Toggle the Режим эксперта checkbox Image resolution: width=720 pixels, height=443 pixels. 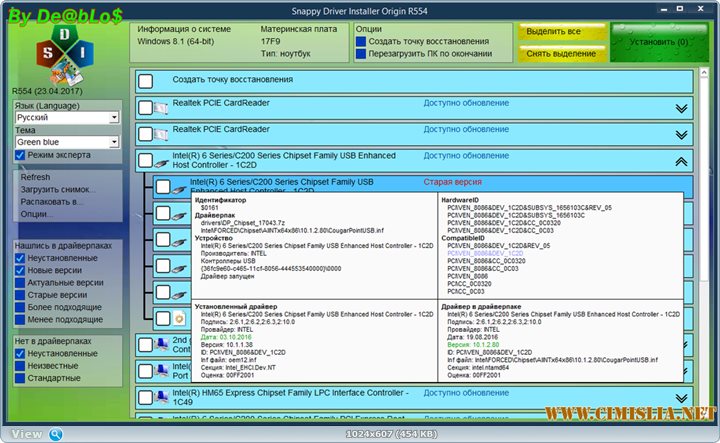coord(20,155)
